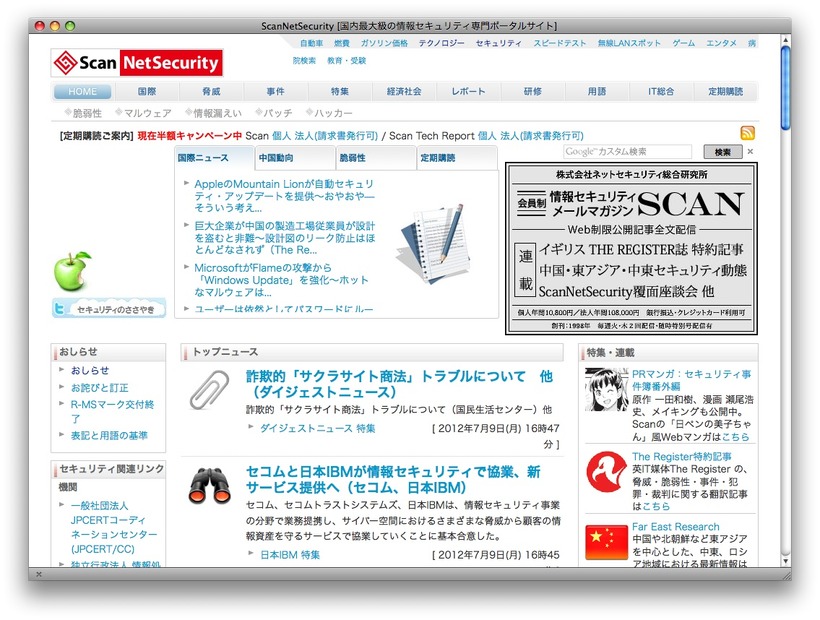Open the orange RSS feed icon
The width and height of the screenshot is (820, 620).
[747, 133]
